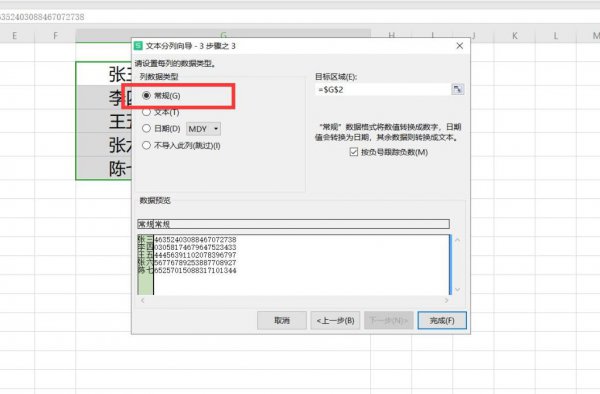This screenshot has width=600, height=394.
Task: Select column L header in spreadsheet
Action: 556,36
